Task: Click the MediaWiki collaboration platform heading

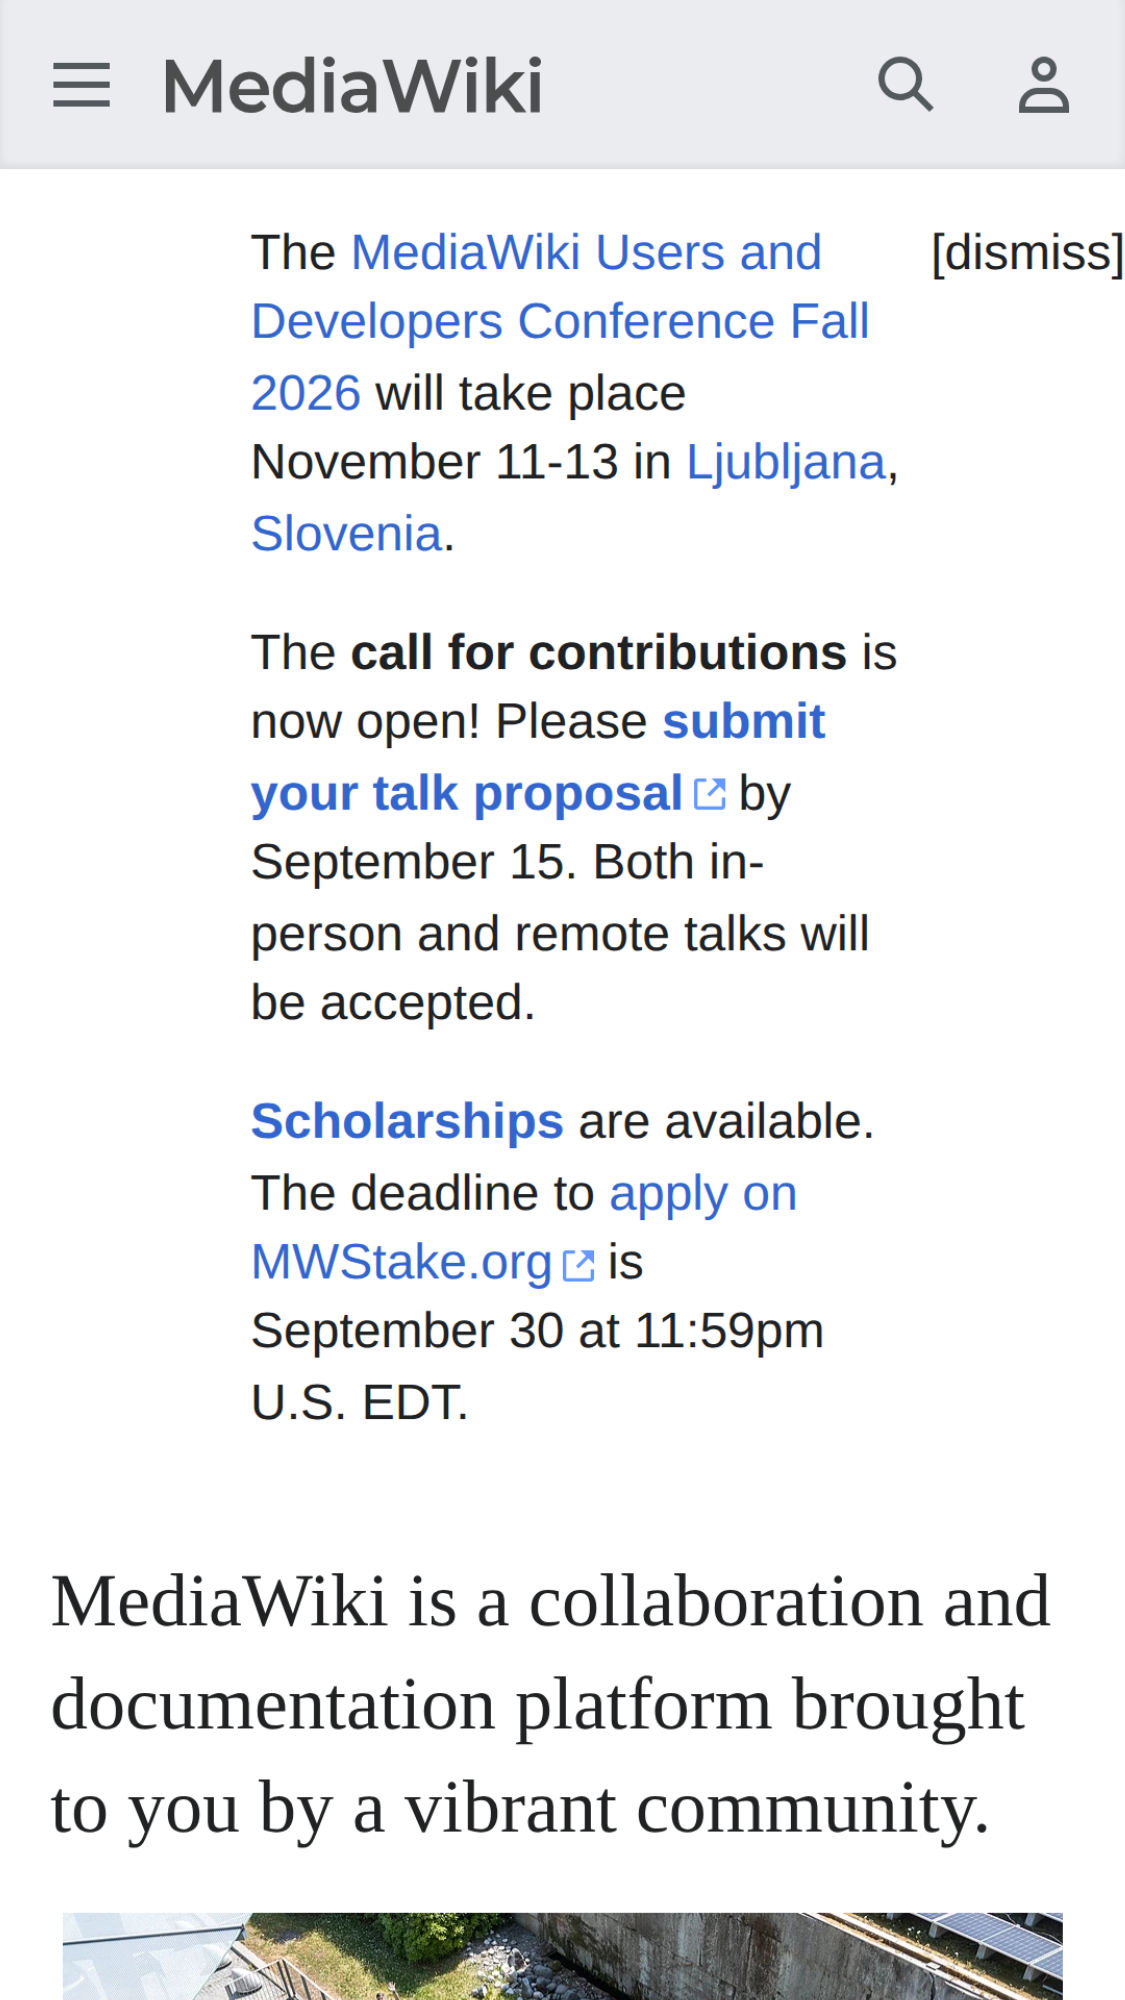Action: pos(551,1704)
